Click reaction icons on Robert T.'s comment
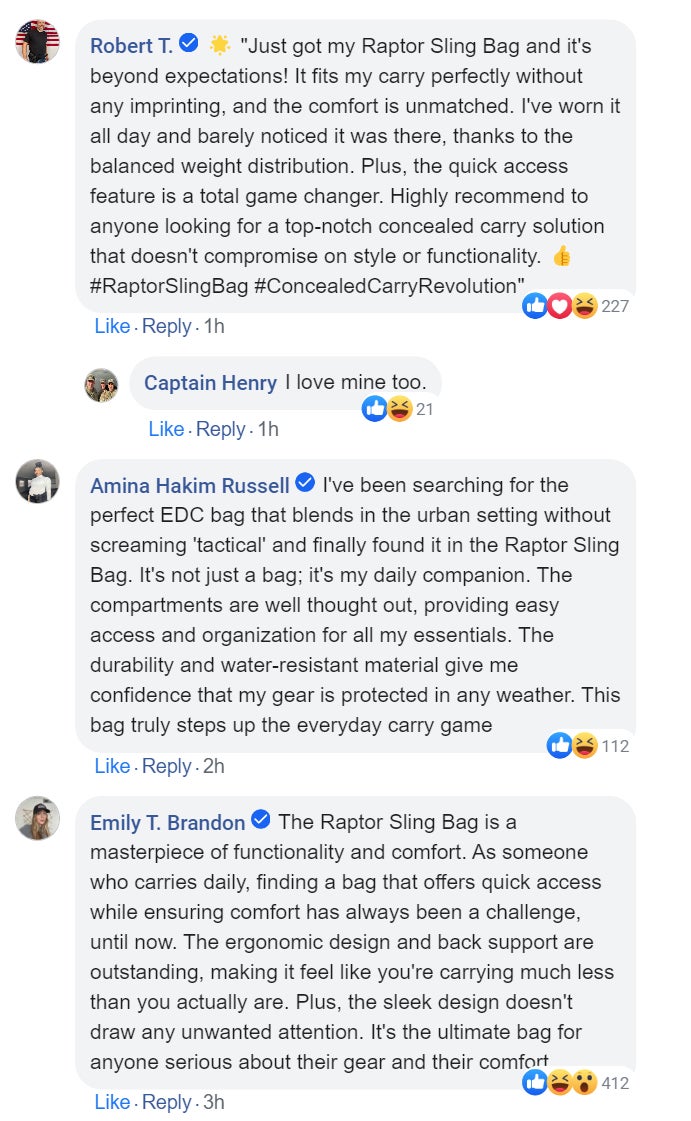Image resolution: width=691 pixels, height=1121 pixels. [x=560, y=306]
